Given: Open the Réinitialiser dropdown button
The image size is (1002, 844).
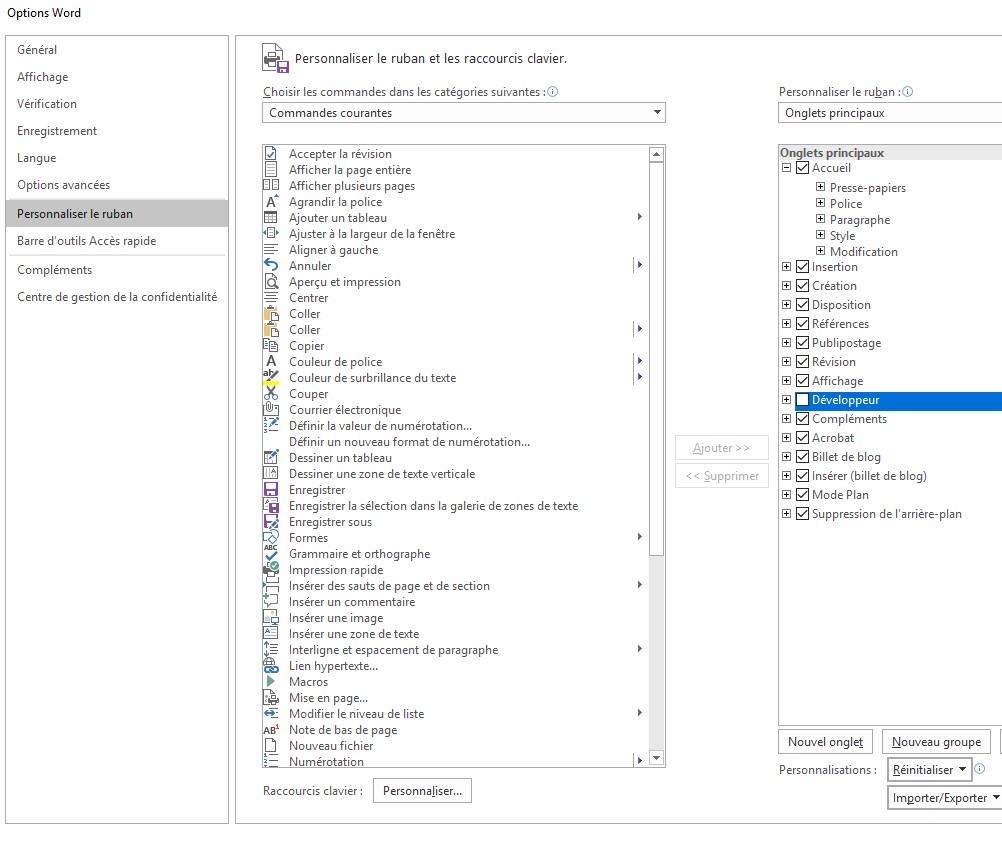Looking at the screenshot, I should [x=929, y=770].
